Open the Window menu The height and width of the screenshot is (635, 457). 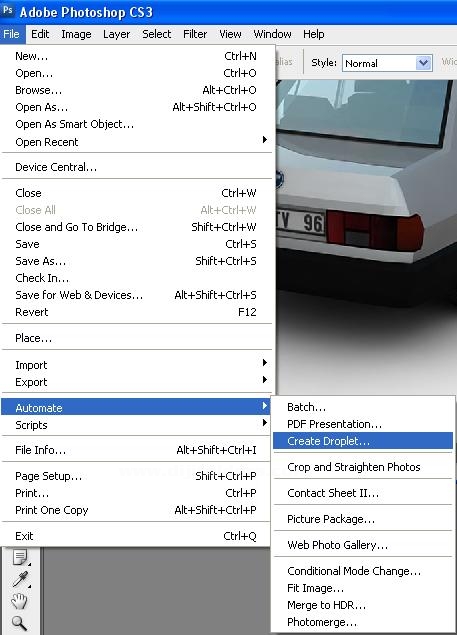(x=272, y=34)
